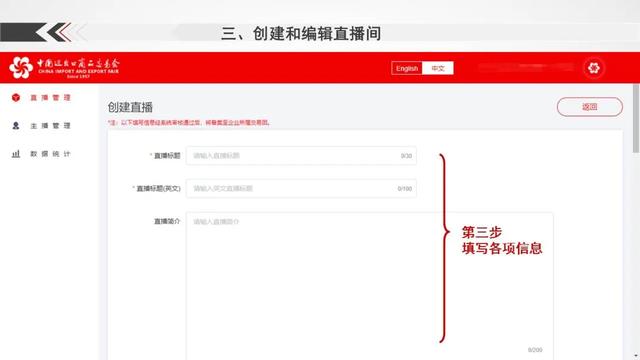Click into the 直播简介 text area
Image resolution: width=640 pixels, height=360 pixels.
(x=369, y=286)
